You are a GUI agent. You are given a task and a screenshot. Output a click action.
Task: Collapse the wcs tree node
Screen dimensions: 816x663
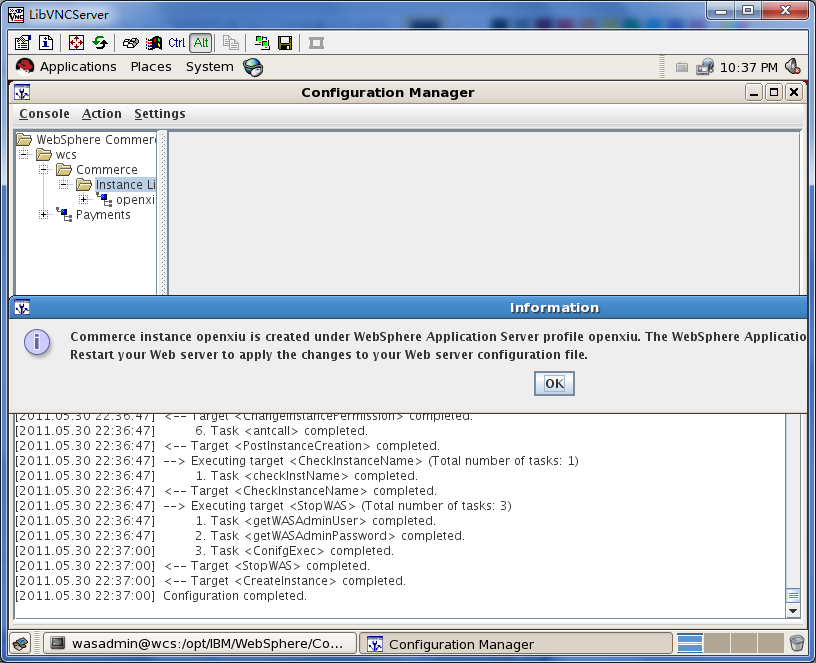[23, 155]
